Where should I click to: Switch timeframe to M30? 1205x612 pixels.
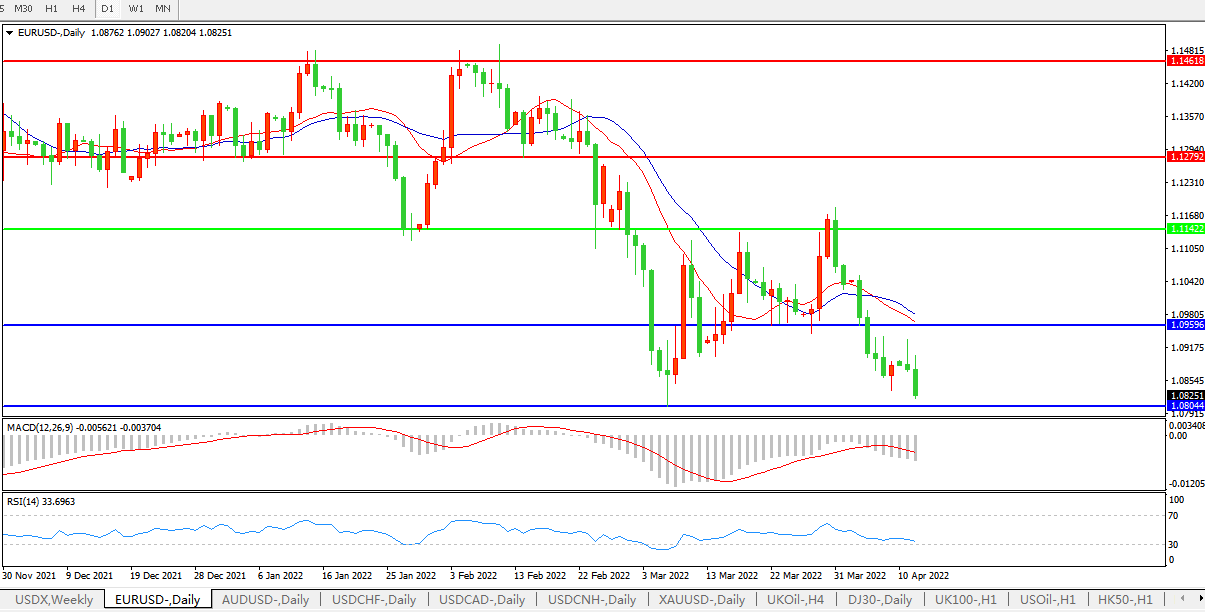(x=23, y=9)
